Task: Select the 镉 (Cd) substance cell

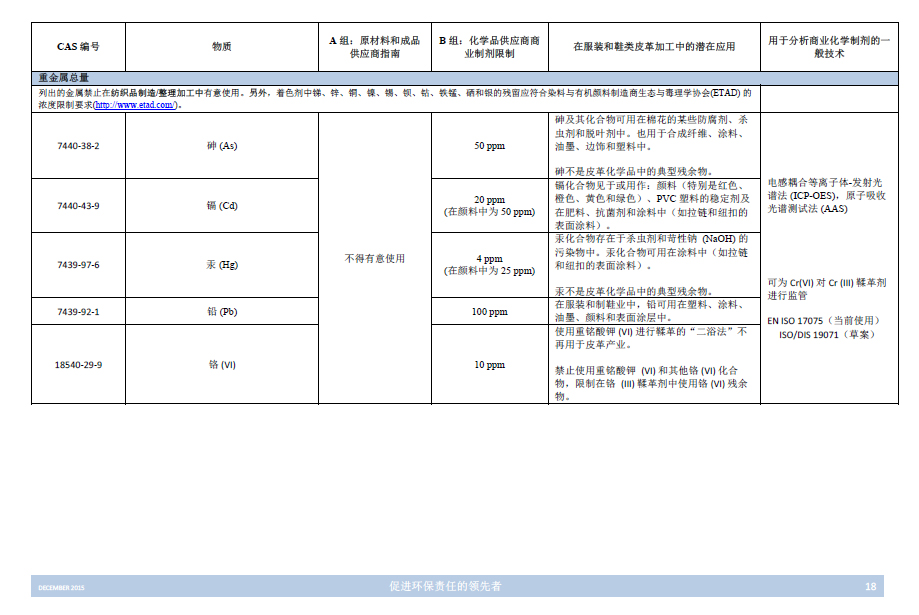Action: (222, 205)
